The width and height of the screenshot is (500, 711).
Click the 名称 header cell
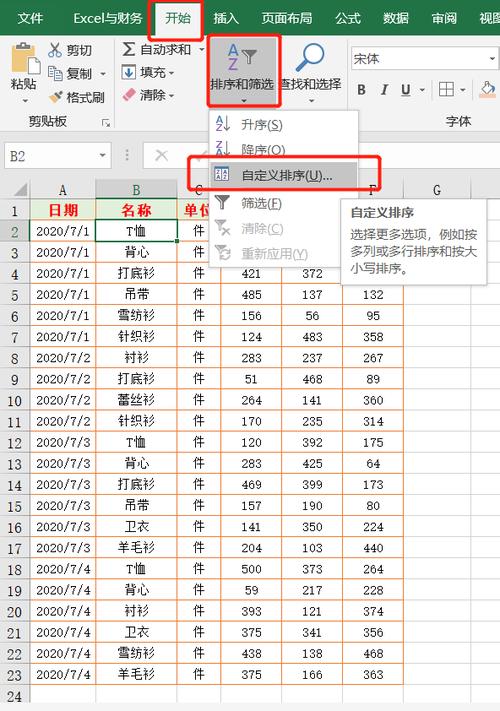(x=136, y=209)
